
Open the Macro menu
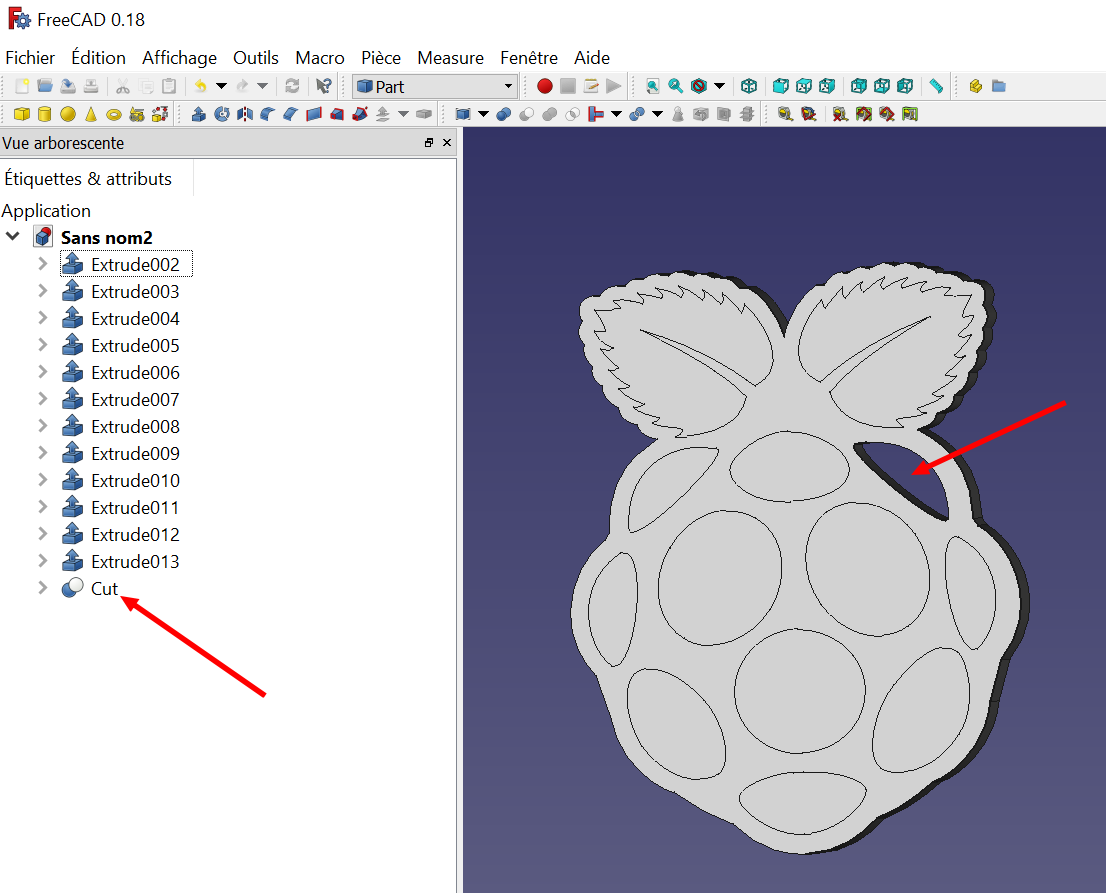point(320,58)
